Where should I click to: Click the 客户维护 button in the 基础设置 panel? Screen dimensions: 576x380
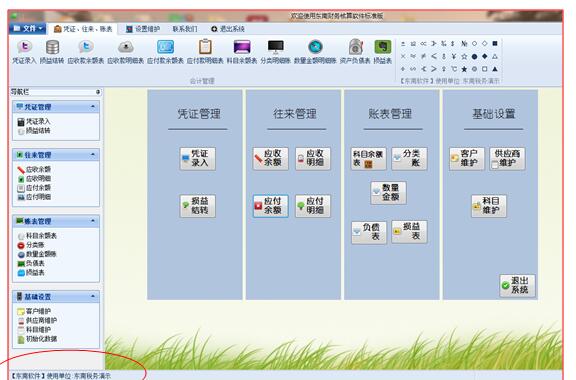click(467, 158)
